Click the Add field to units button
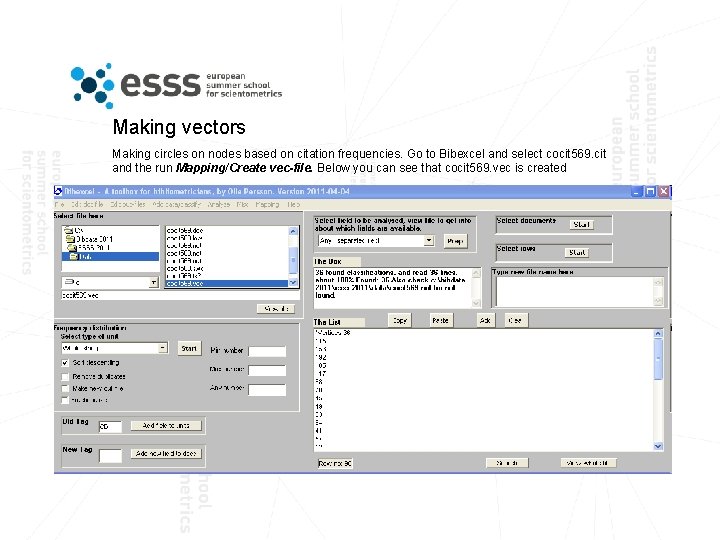The width and height of the screenshot is (720, 540). [x=166, y=426]
